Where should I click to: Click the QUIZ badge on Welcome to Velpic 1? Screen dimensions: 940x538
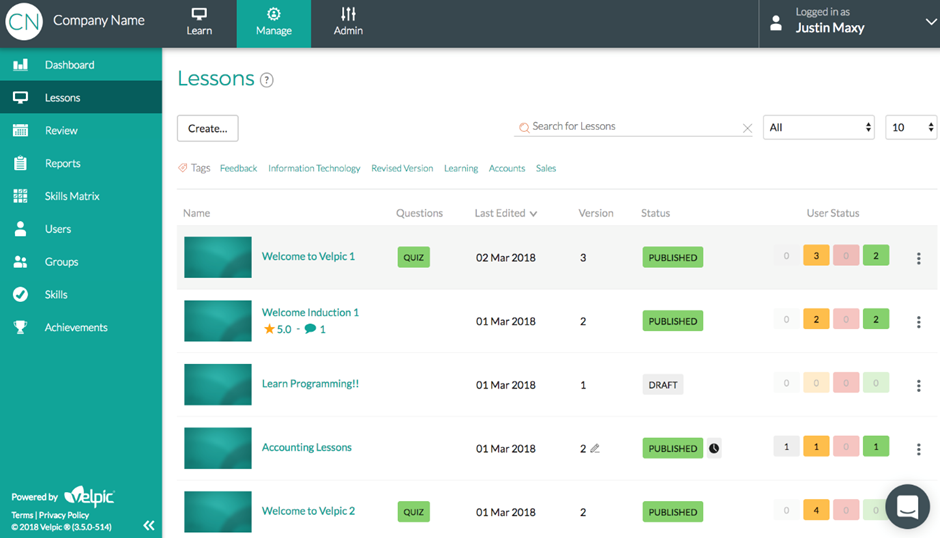point(414,257)
